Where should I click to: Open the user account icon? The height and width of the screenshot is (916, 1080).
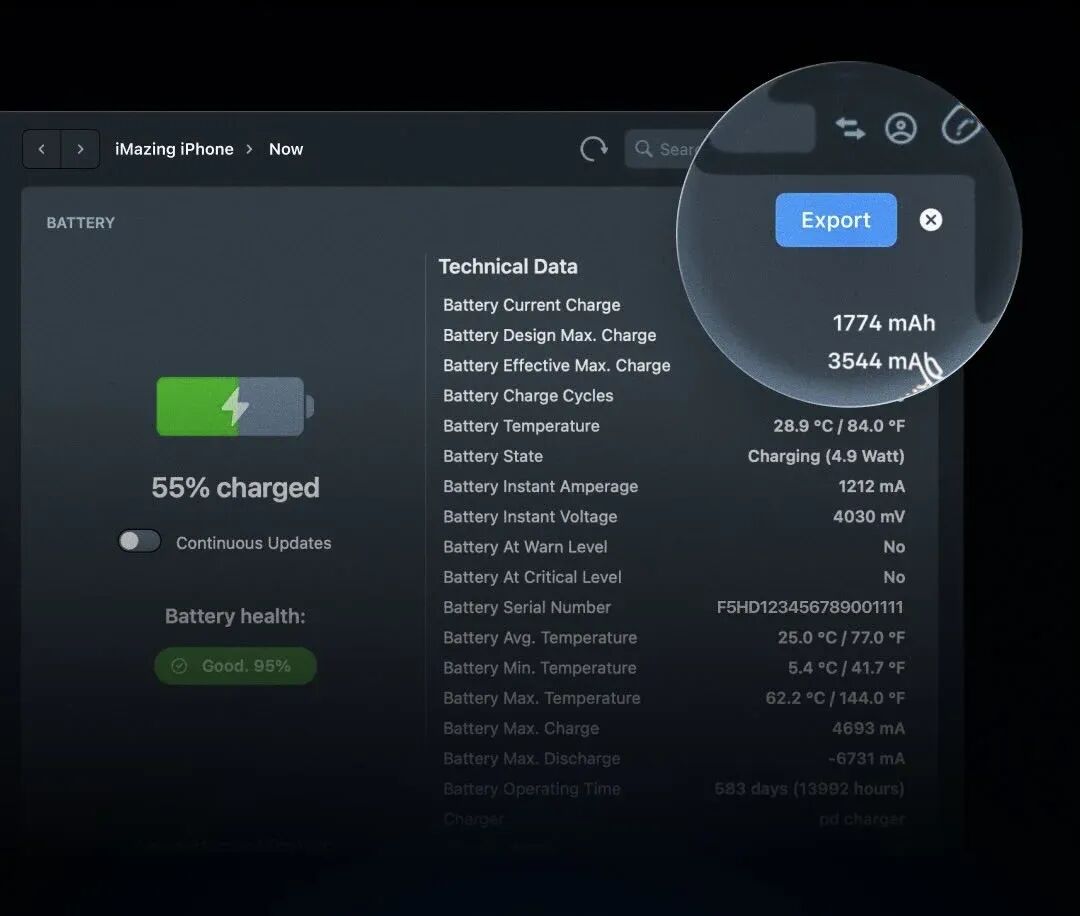[x=901, y=128]
